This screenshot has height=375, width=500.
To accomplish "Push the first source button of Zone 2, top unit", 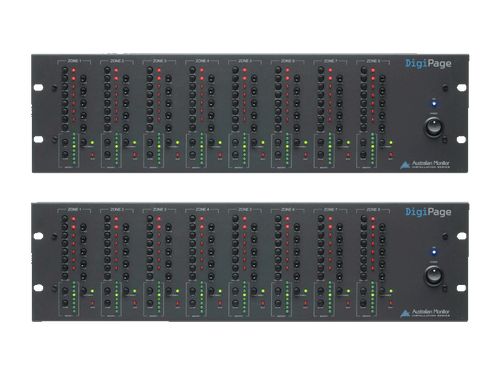I will [x=107, y=70].
